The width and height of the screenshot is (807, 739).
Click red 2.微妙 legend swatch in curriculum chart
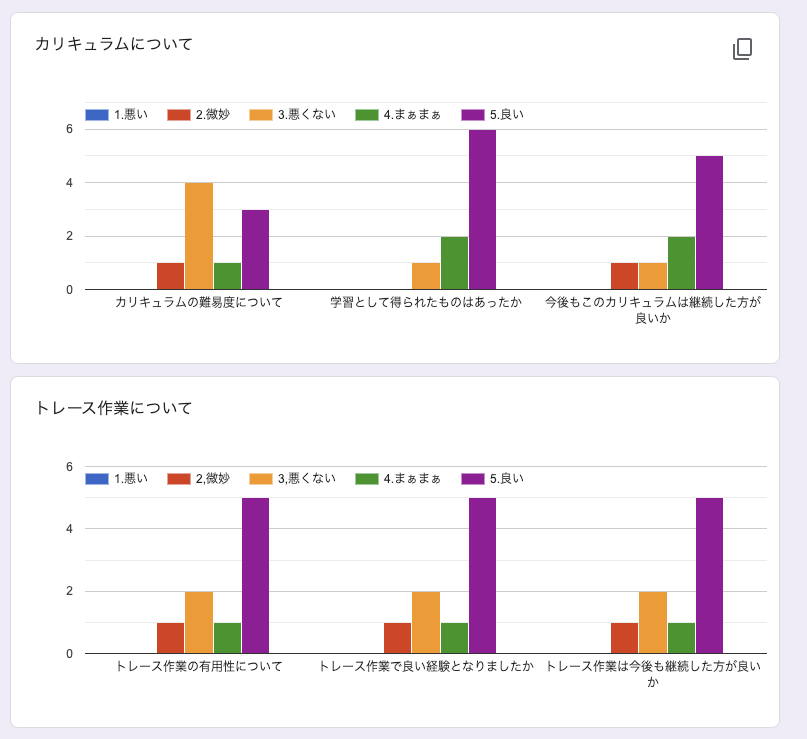[179, 115]
